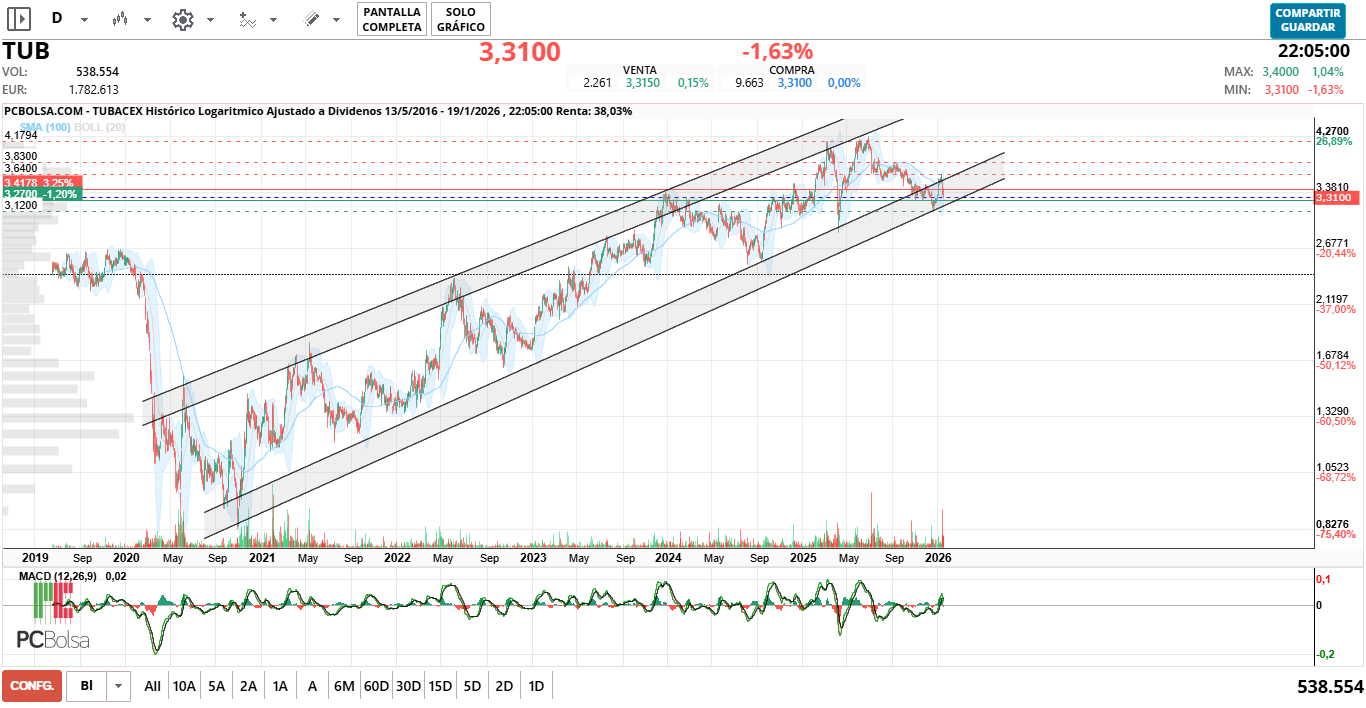Select the 2A time range

tap(248, 686)
